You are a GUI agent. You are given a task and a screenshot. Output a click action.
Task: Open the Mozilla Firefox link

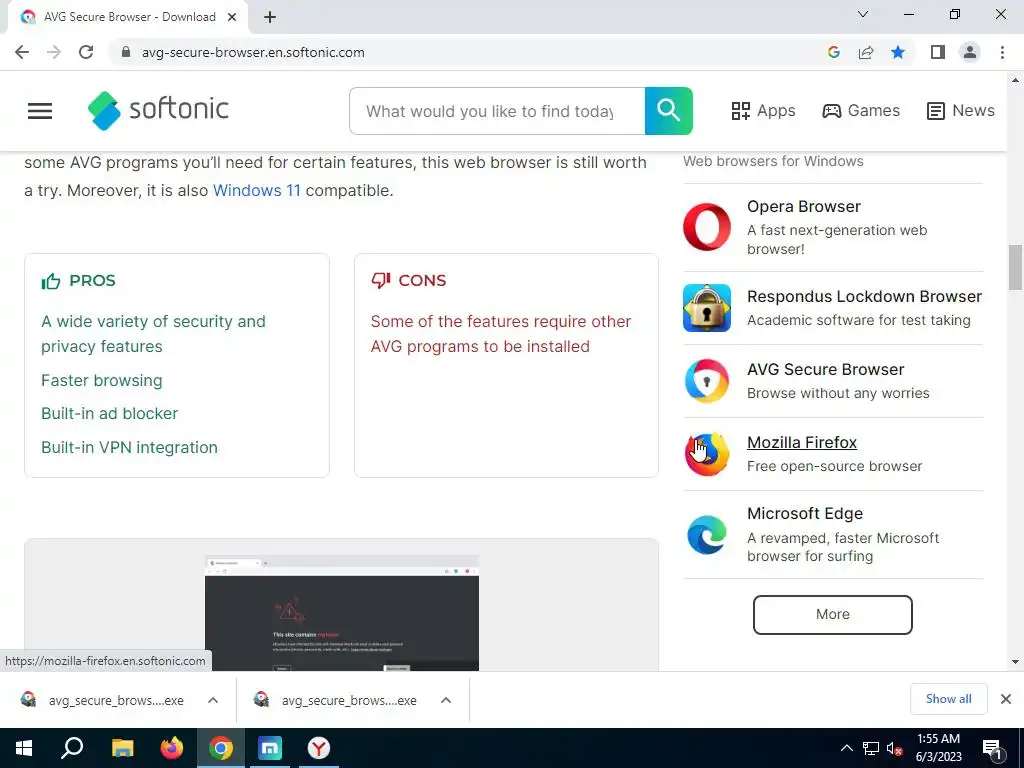[801, 442]
